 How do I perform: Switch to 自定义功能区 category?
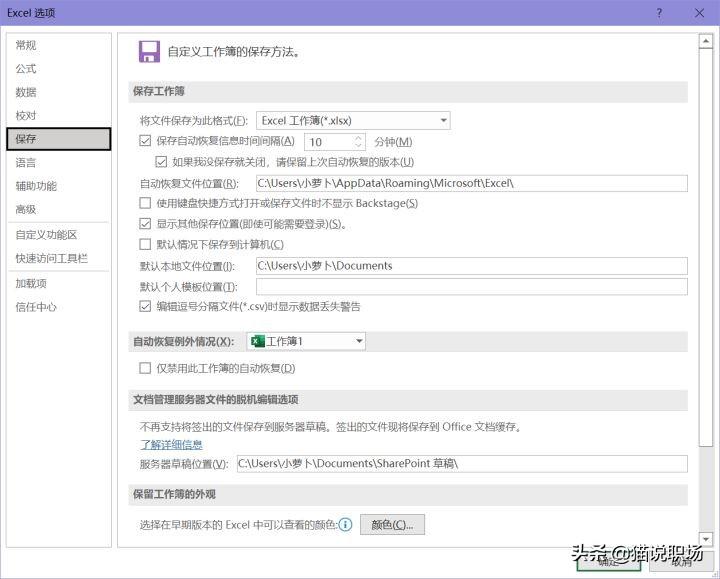coord(46,235)
